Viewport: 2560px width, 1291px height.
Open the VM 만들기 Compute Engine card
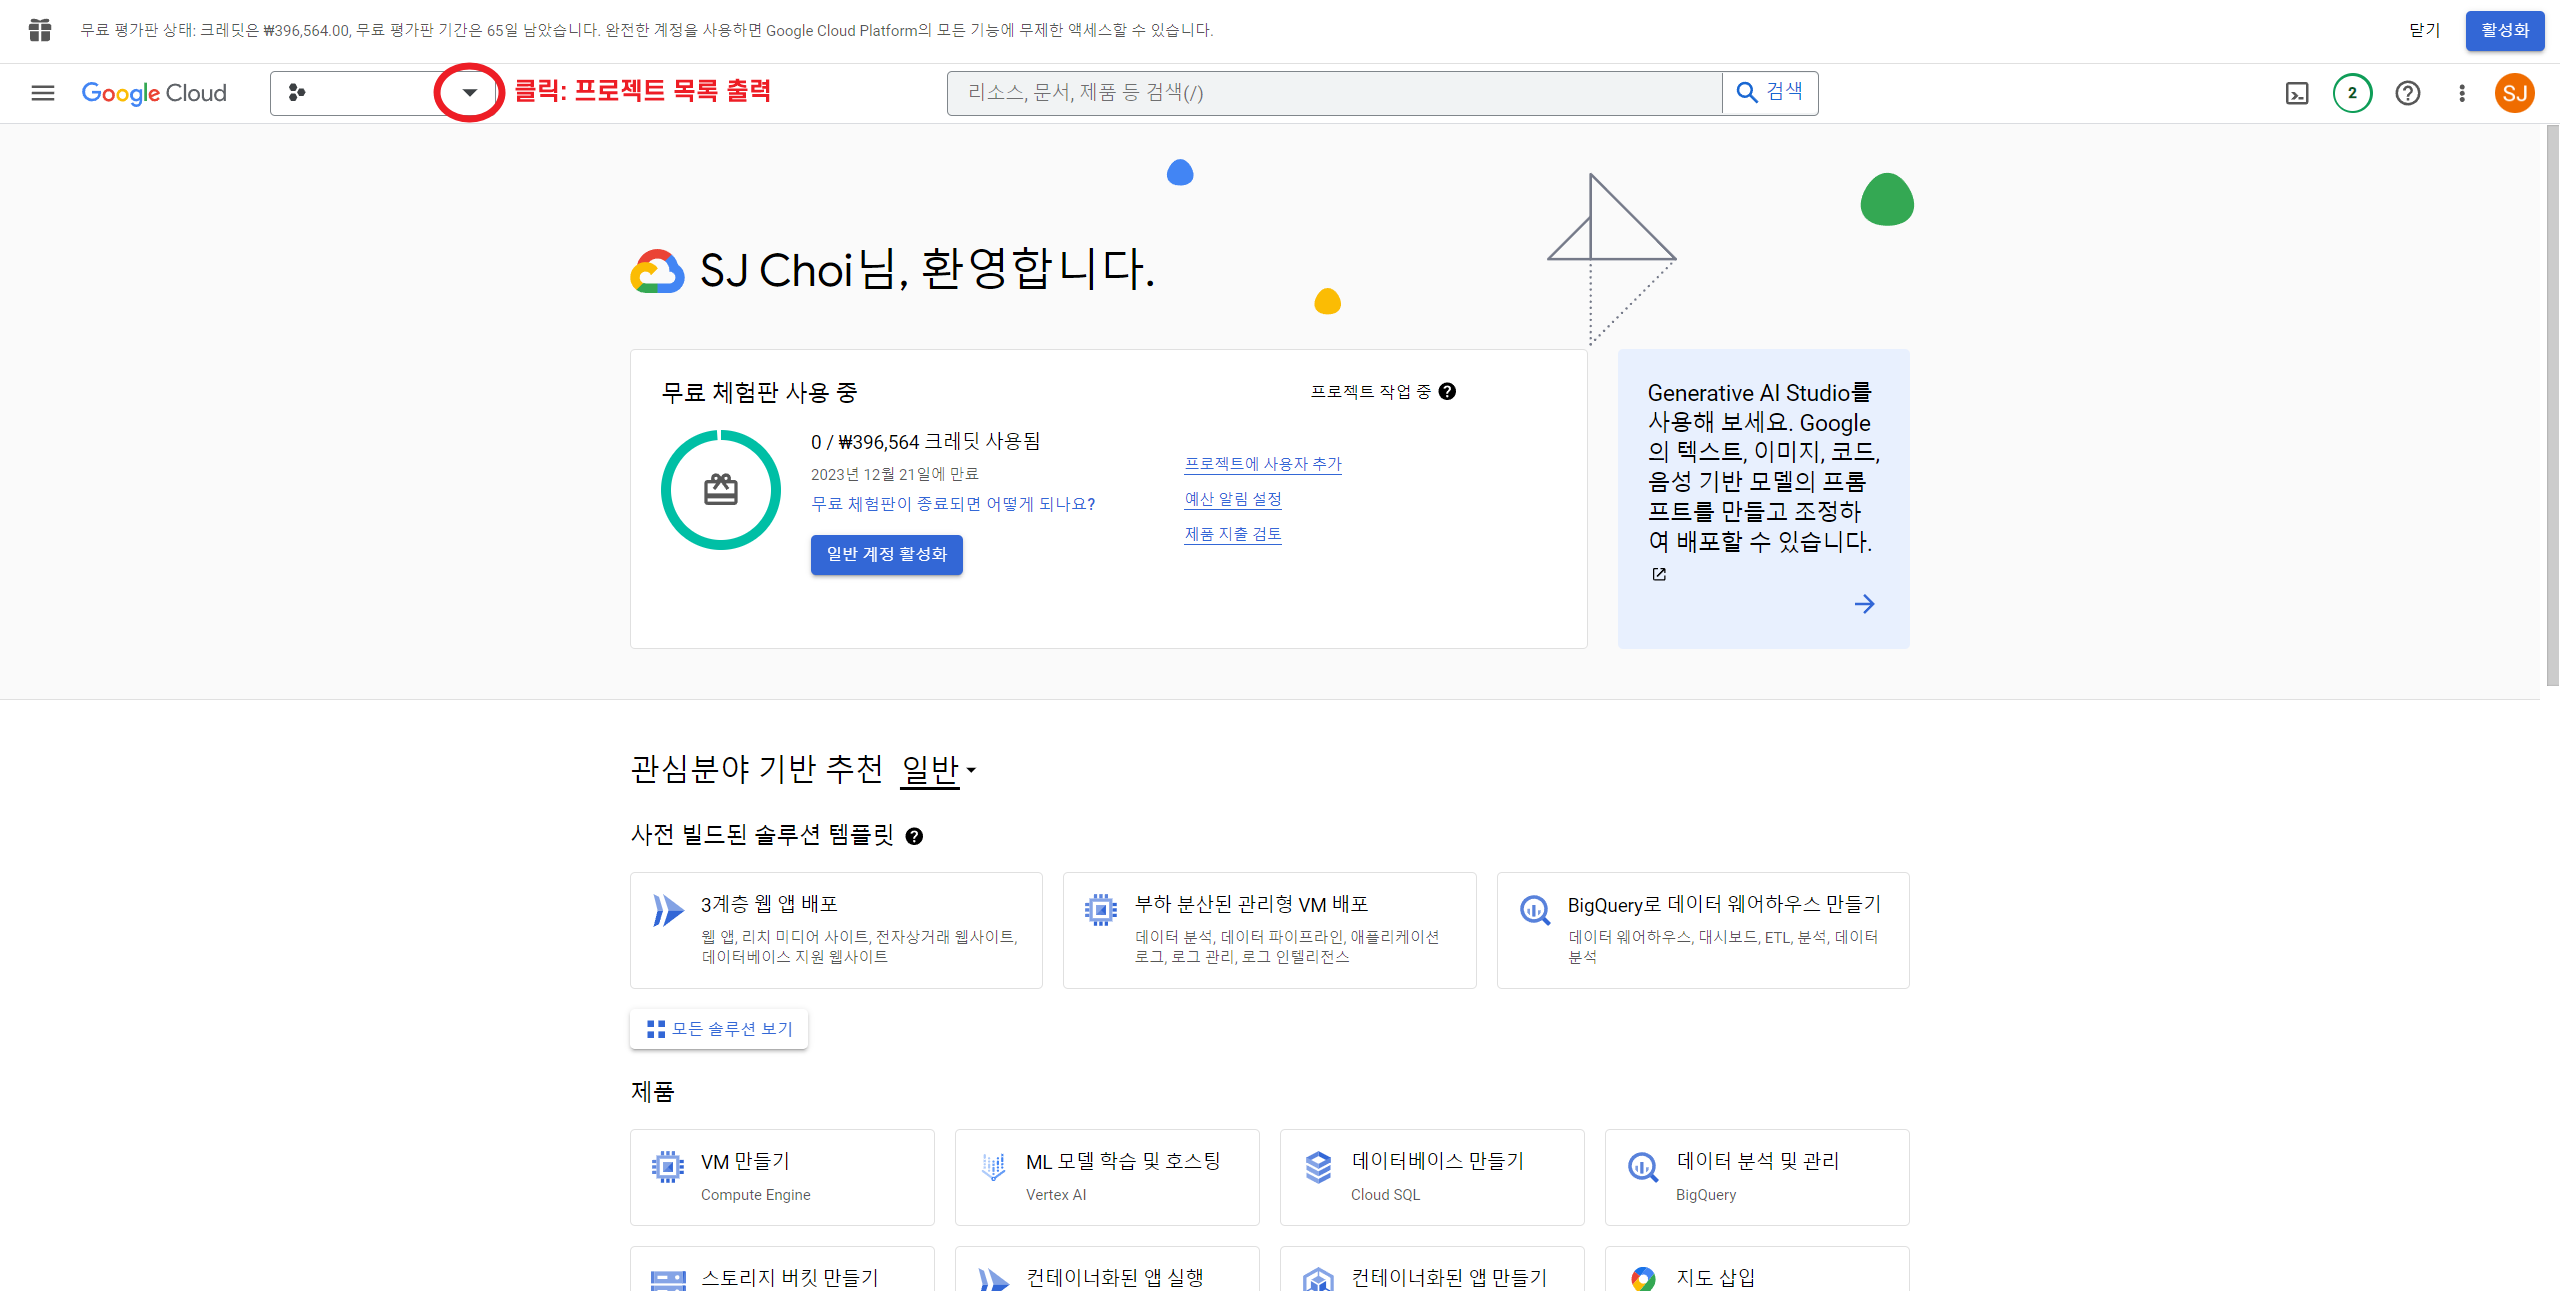point(782,1177)
